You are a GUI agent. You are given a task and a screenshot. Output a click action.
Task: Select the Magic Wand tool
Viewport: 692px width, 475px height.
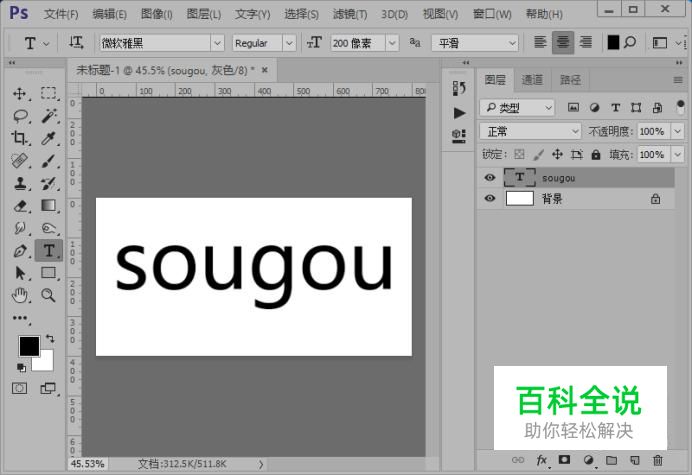pyautogui.click(x=48, y=116)
